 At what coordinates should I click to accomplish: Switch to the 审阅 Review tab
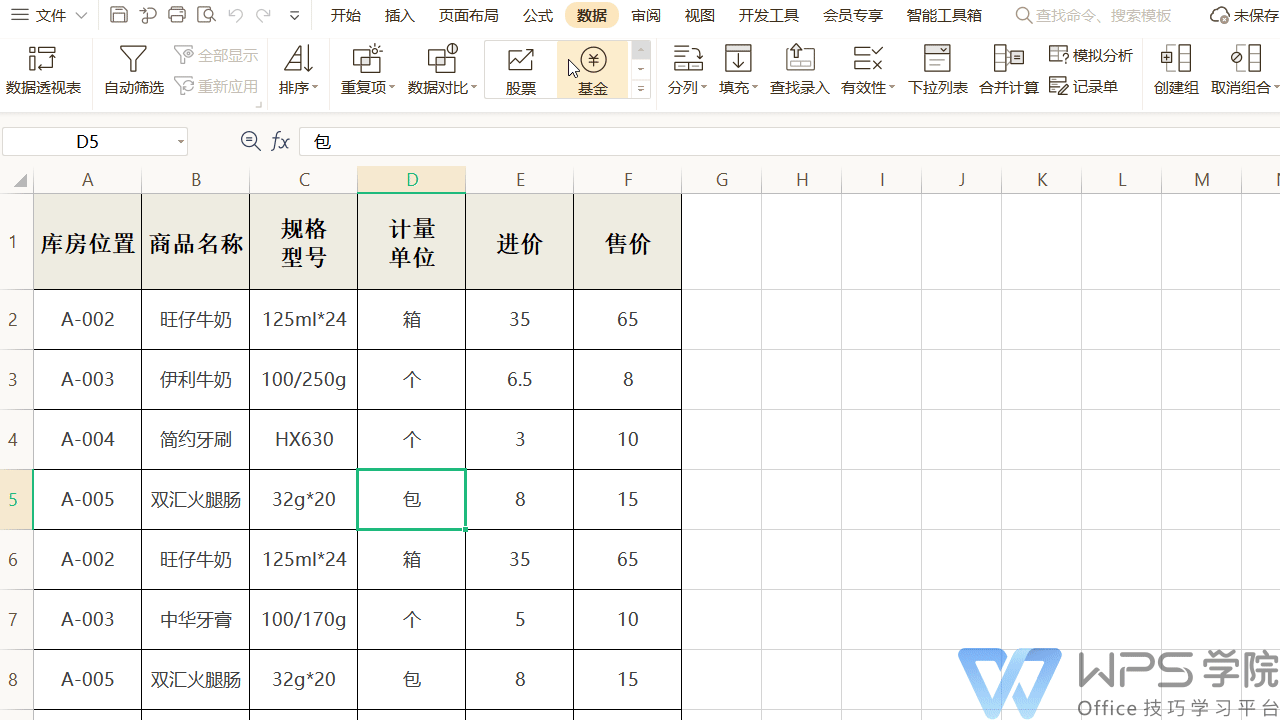646,15
